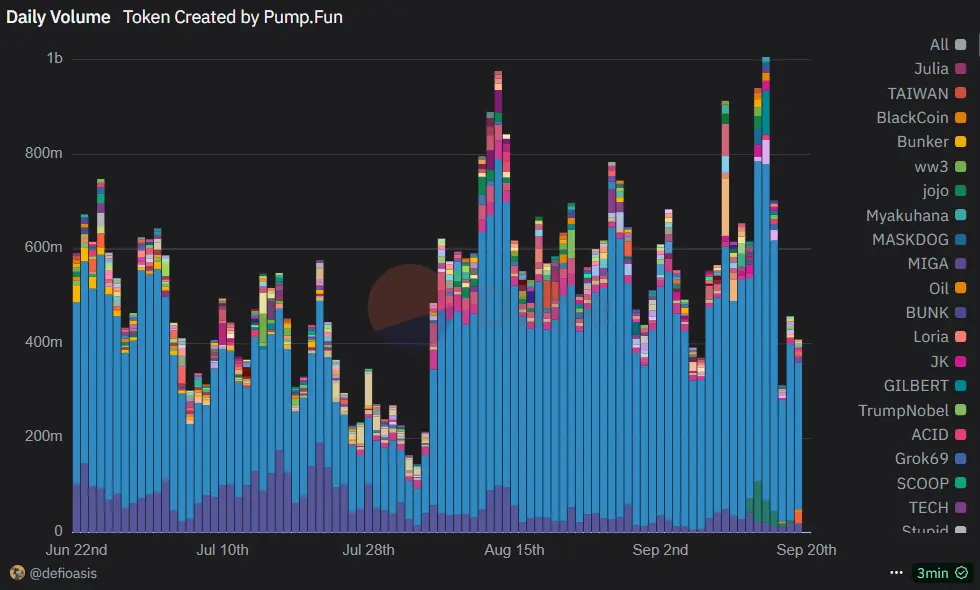Click the TrumpNobel legend label
Viewport: 980px width, 590px height.
pos(903,410)
